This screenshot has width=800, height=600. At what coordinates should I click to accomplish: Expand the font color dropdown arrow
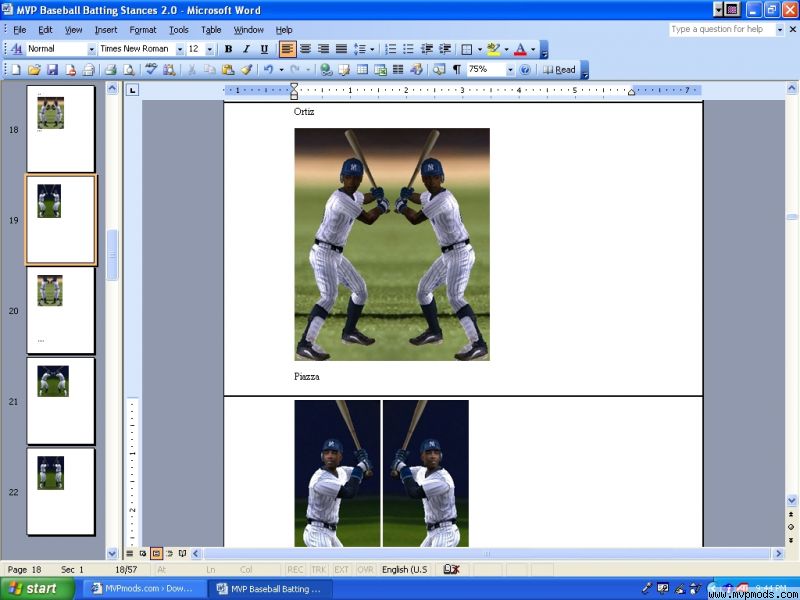coord(533,49)
